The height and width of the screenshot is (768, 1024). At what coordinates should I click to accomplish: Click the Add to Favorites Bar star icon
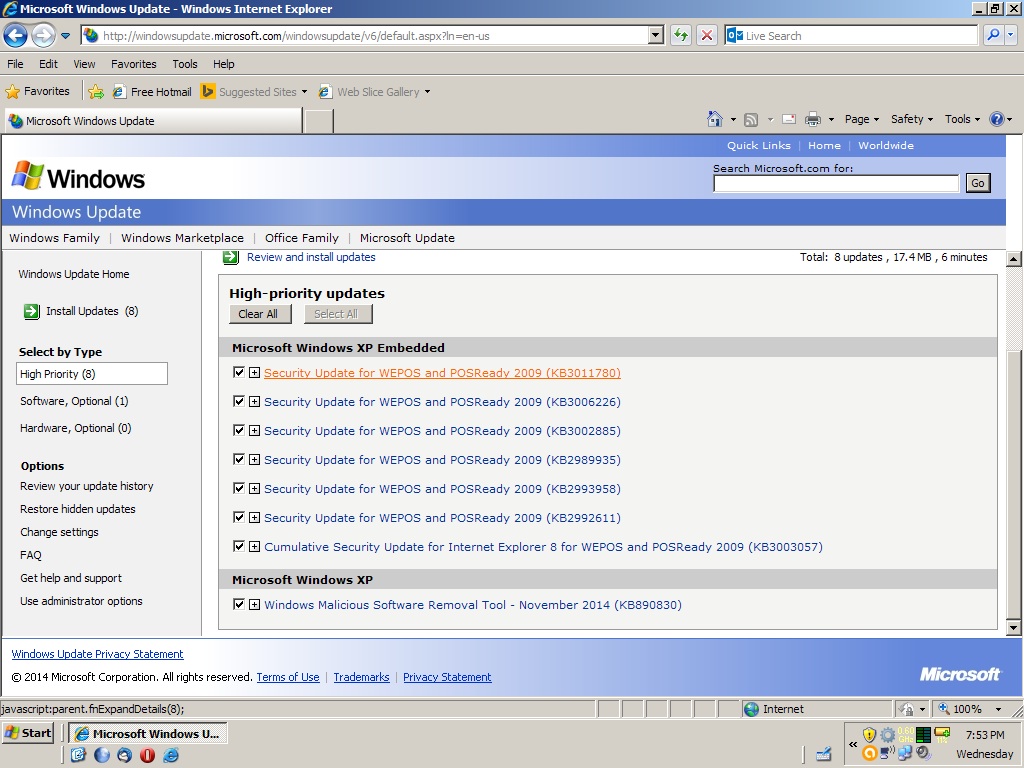(96, 92)
